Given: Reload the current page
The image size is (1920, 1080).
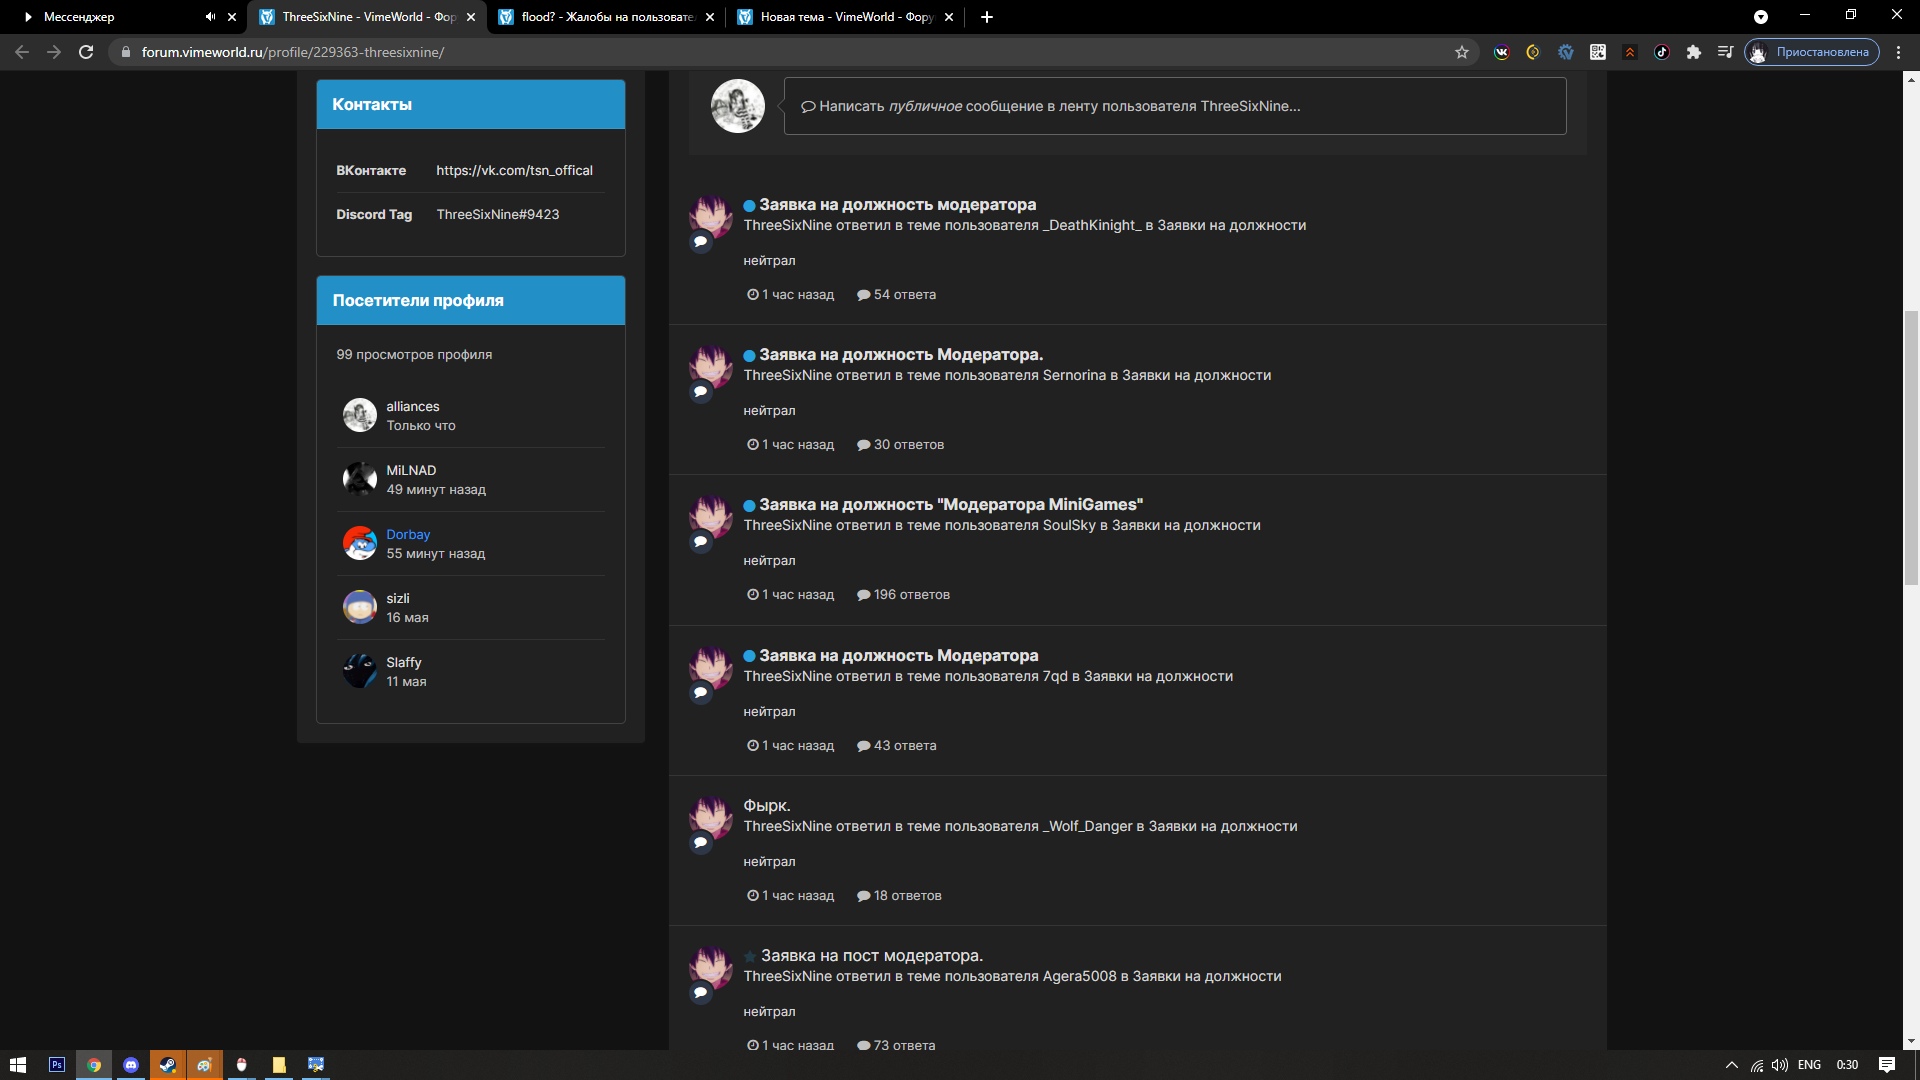Looking at the screenshot, I should [x=86, y=52].
